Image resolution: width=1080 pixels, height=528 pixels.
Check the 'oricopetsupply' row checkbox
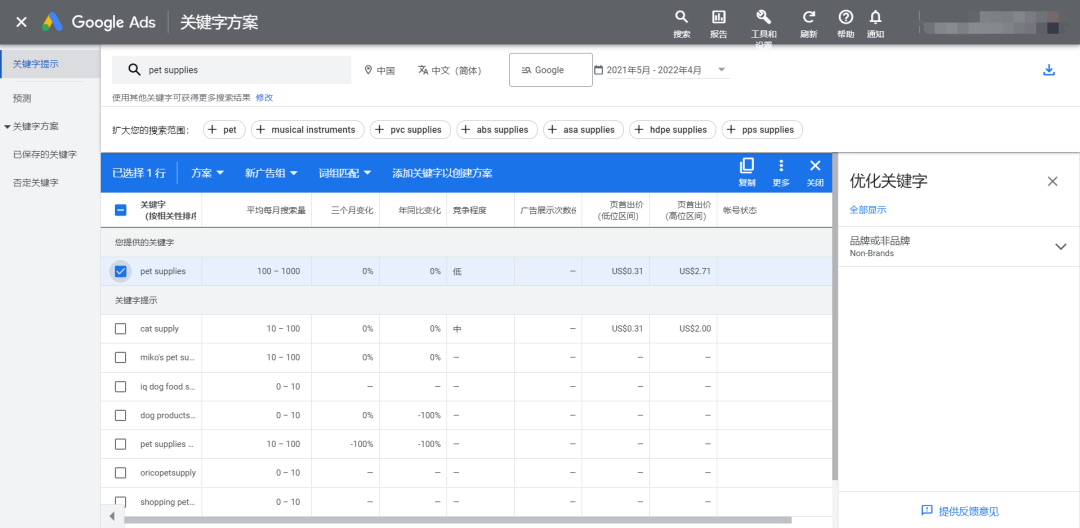coord(121,473)
